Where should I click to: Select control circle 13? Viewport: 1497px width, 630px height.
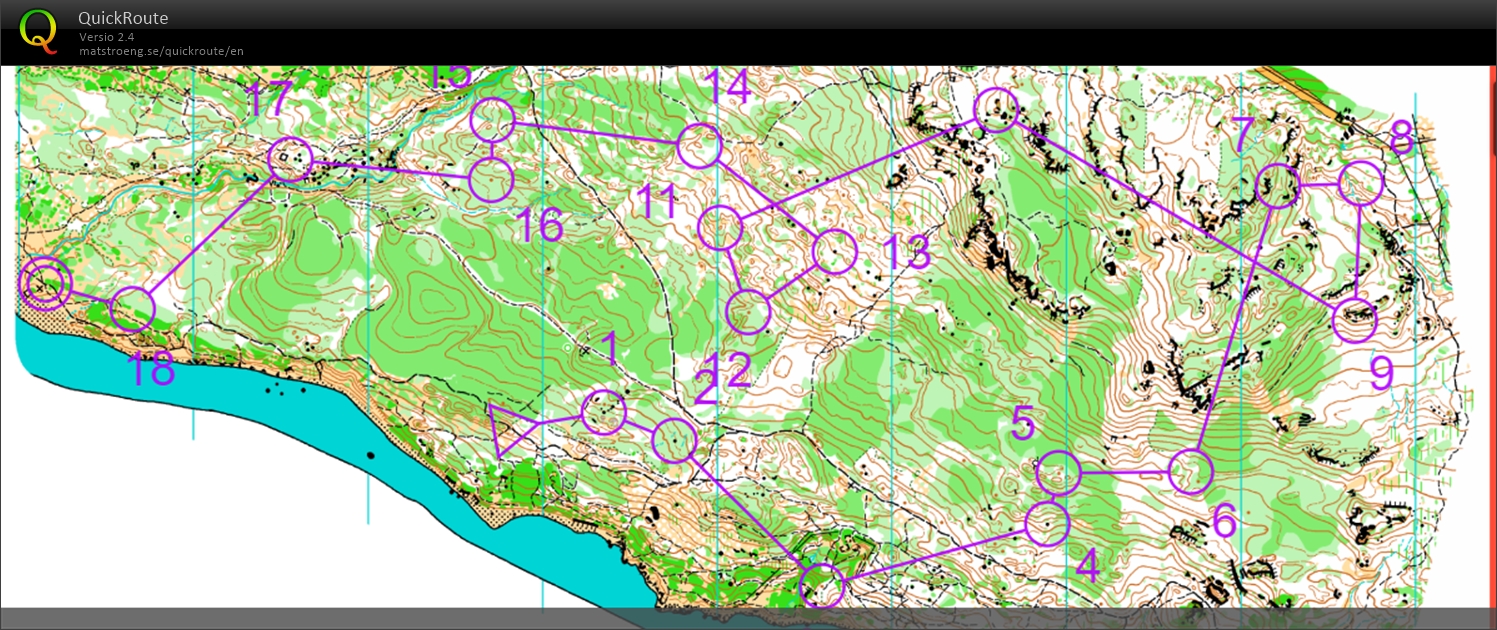pos(835,251)
